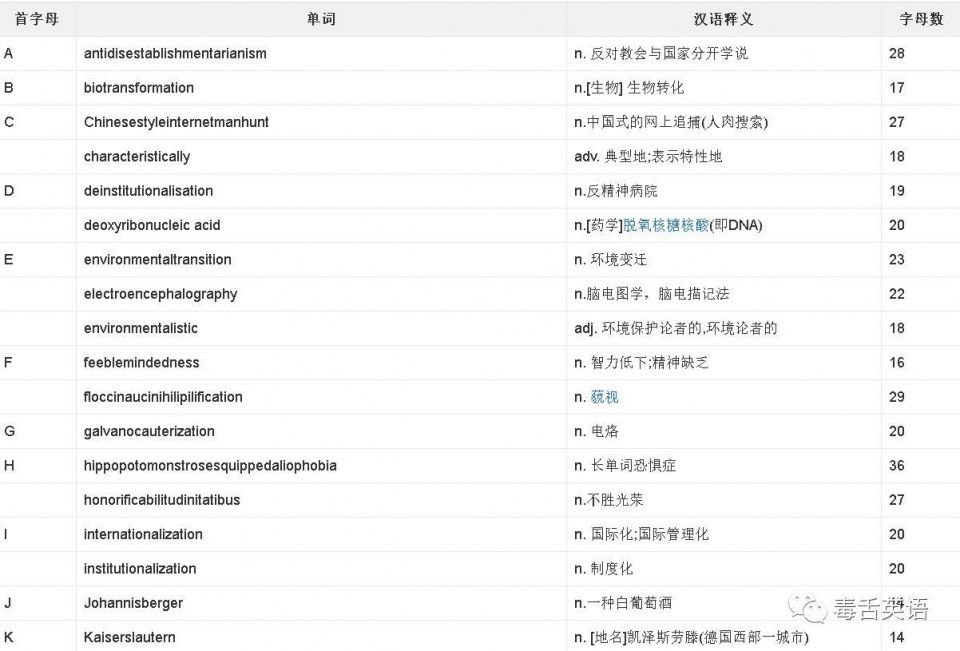The height and width of the screenshot is (651, 960).
Task: Click the 字母数 column header
Action: (921, 19)
